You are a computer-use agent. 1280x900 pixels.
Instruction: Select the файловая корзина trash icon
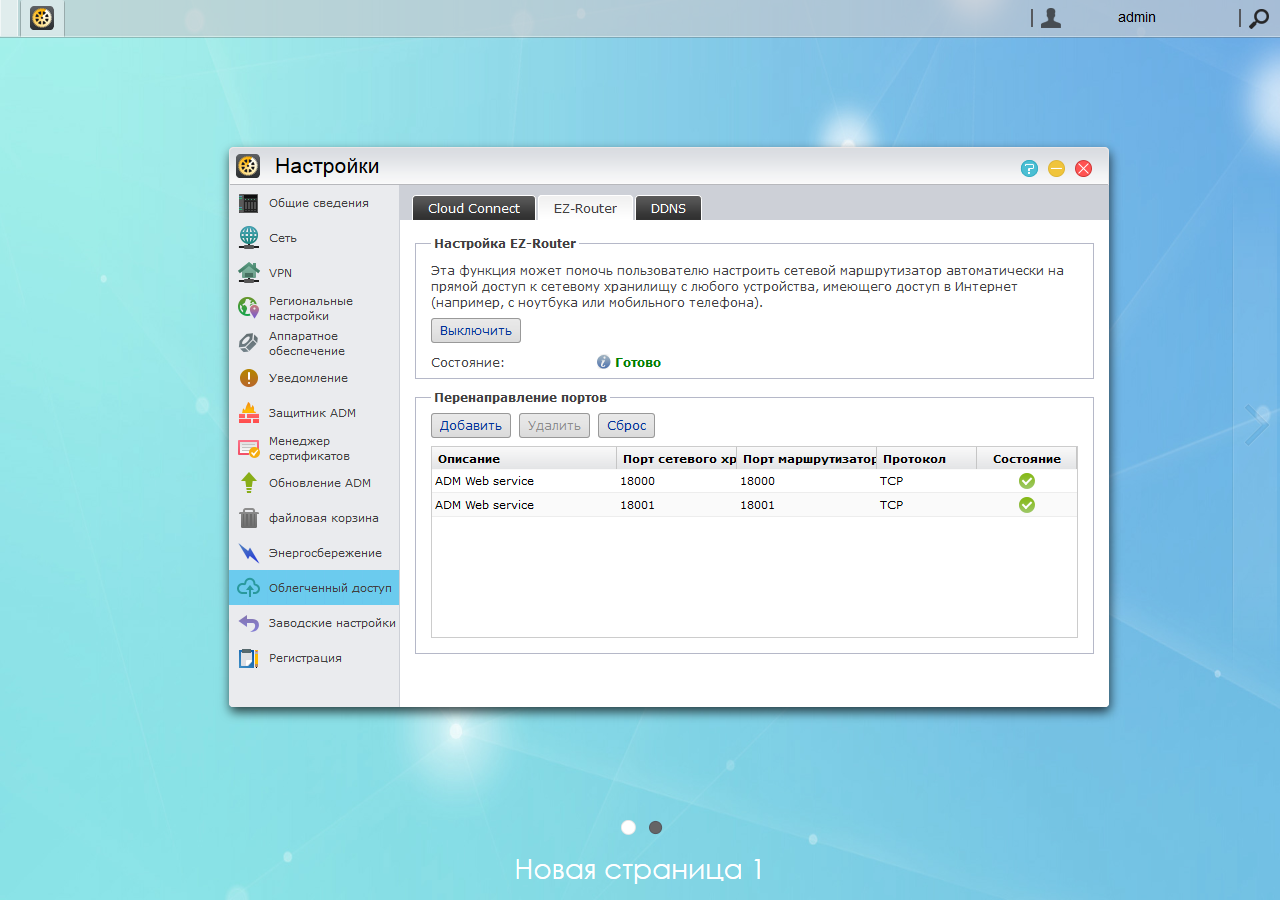[249, 518]
